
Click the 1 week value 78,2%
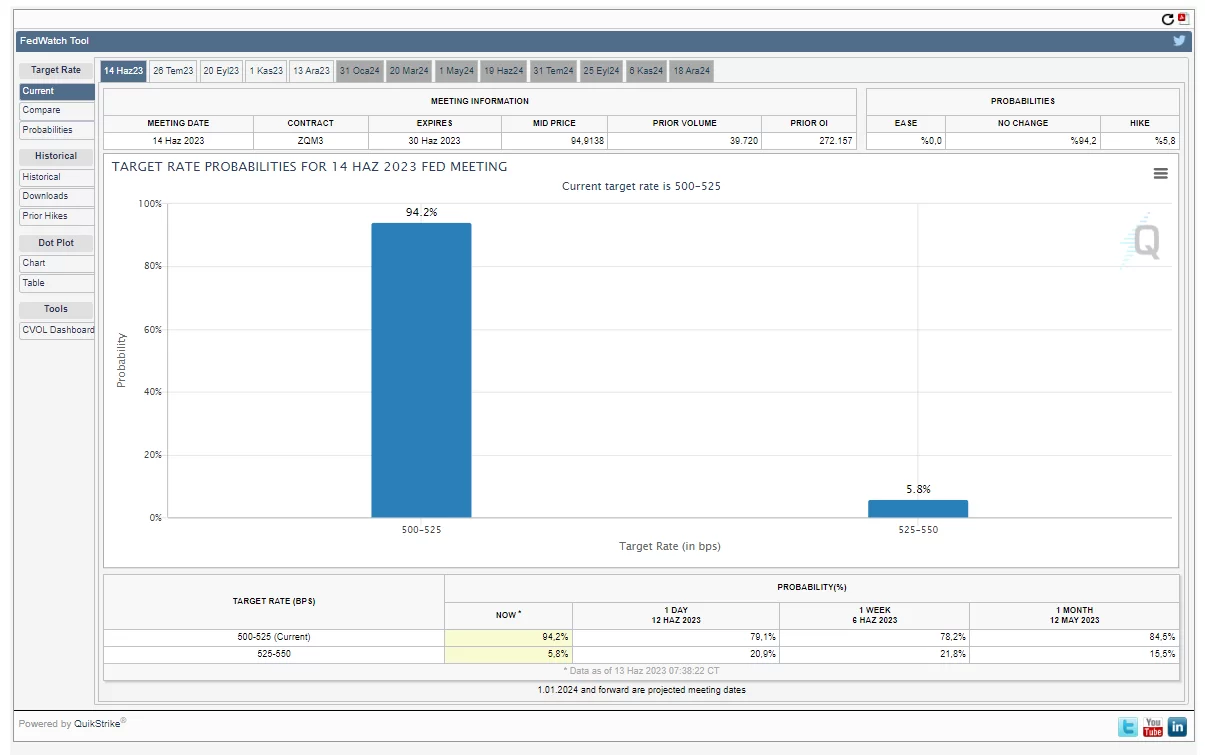click(875, 637)
